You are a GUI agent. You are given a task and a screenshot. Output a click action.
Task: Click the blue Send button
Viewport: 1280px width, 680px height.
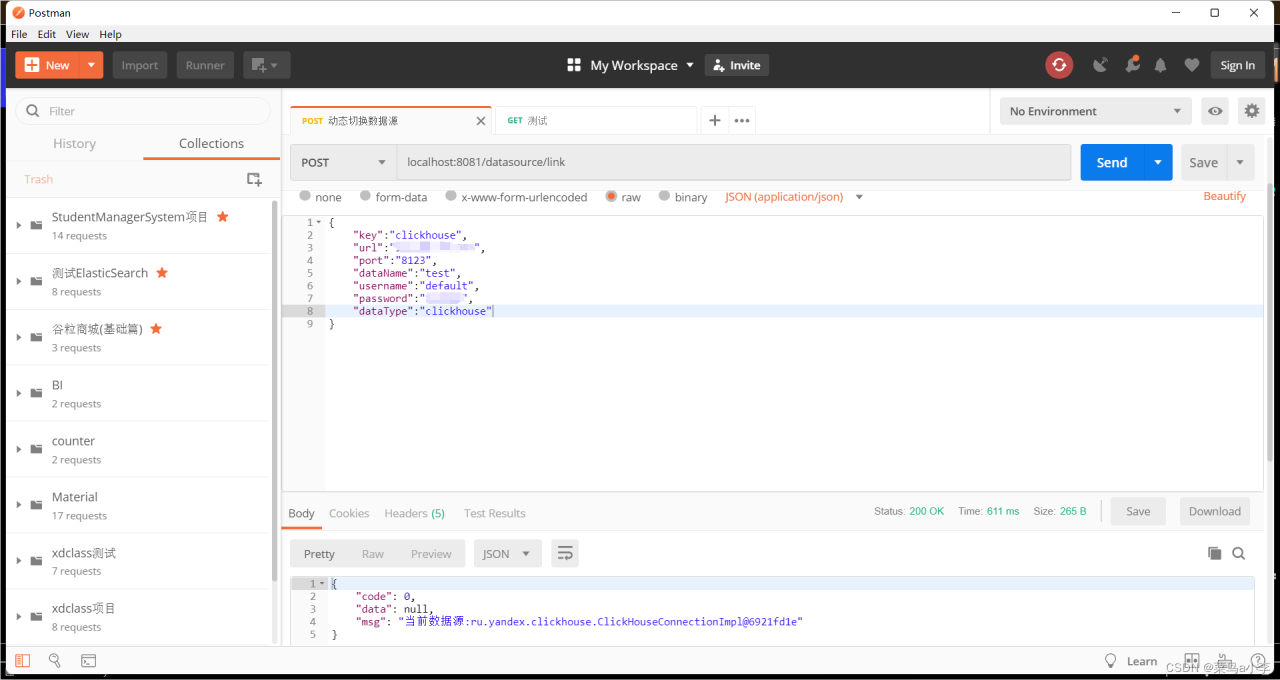[x=1112, y=162]
